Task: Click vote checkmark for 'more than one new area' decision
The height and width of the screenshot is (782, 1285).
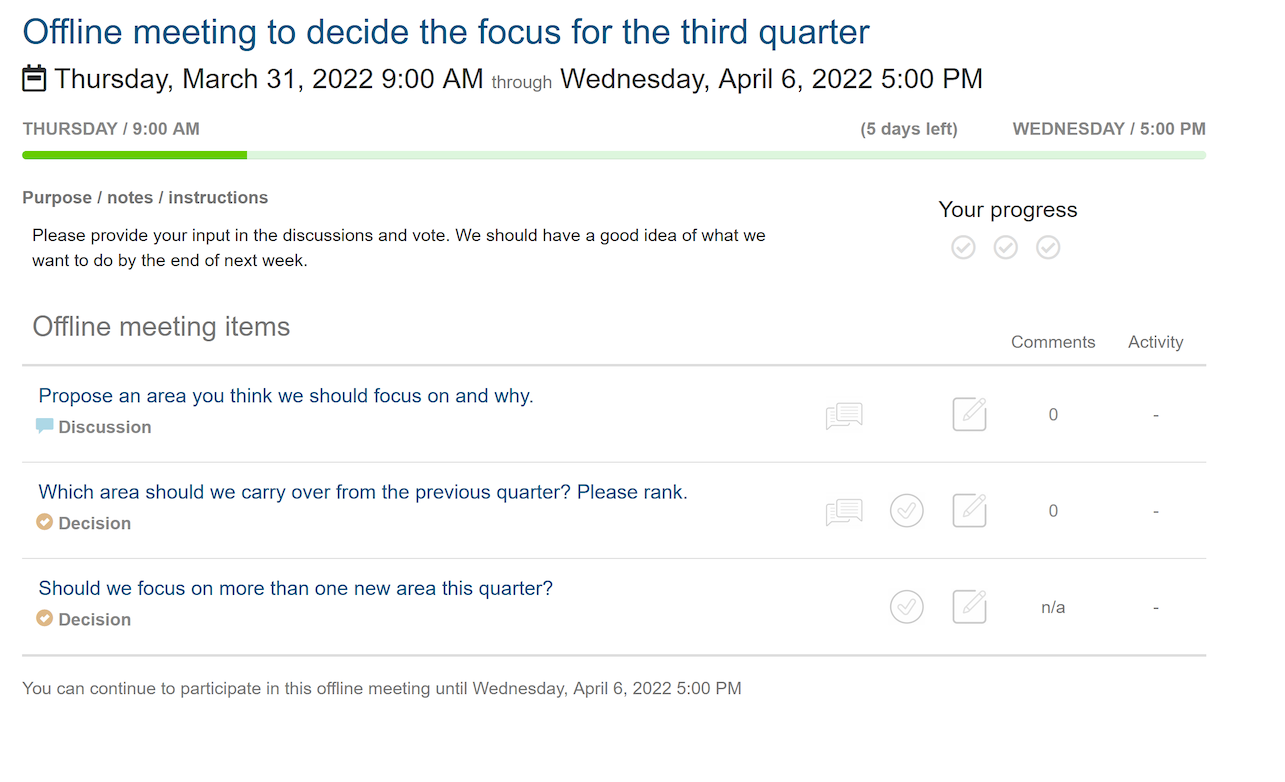Action: point(907,607)
